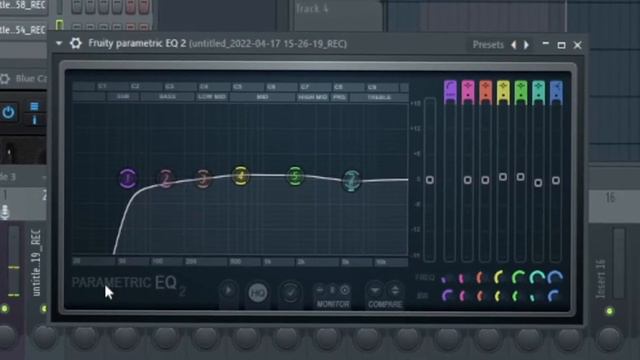Click the teal band 6 level slider handle
Screen dimensions: 640x360
[538, 183]
